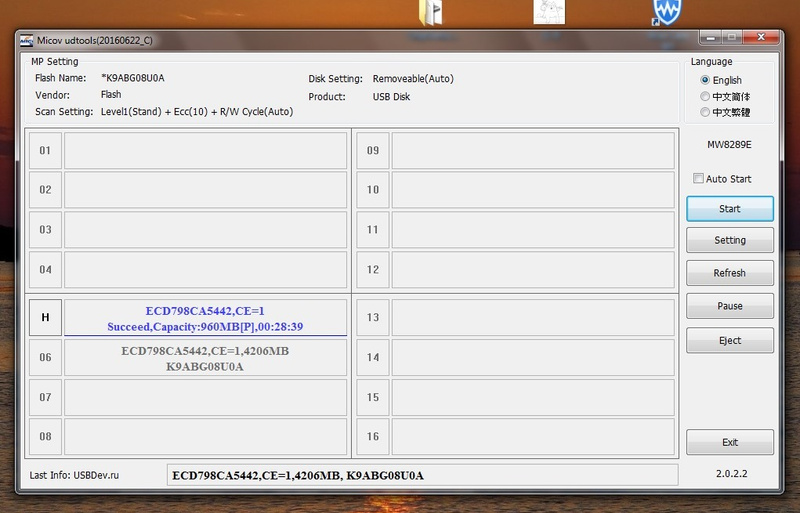Select port slot number 01

pos(45,151)
